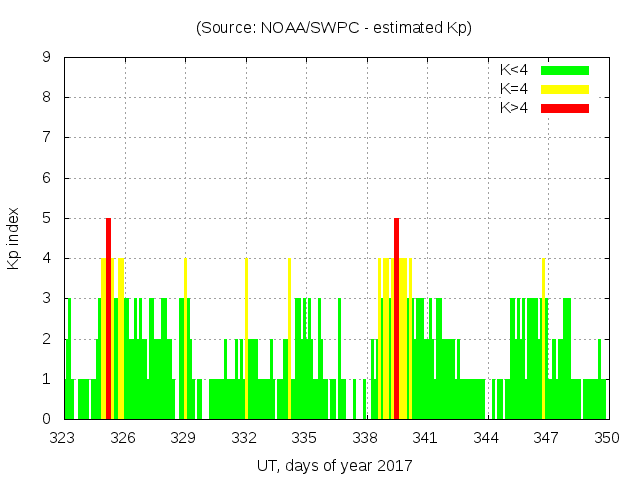The image size is (640, 480).
Task: Click the chart title citing NOAA/SWPC
Action: click(x=334, y=27)
